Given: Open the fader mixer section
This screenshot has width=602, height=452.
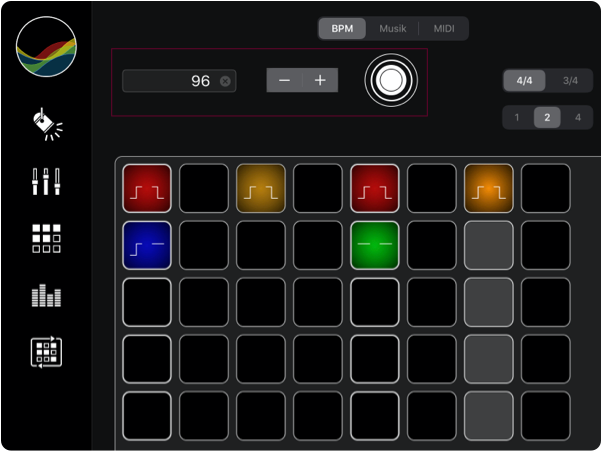Looking at the screenshot, I should point(46,181).
